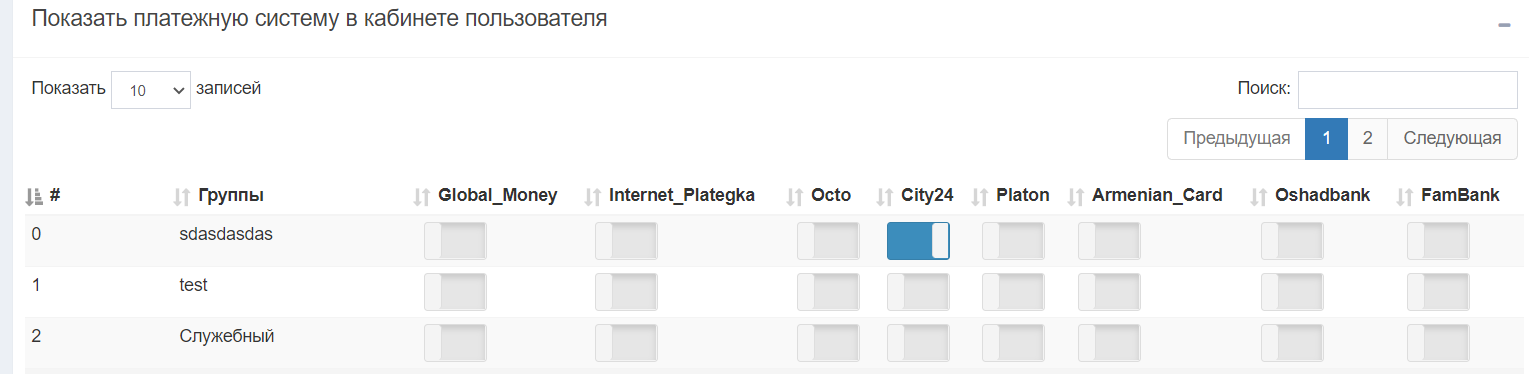The image size is (1529, 374).
Task: Sort by Oshadbank column arrows
Action: click(1260, 197)
